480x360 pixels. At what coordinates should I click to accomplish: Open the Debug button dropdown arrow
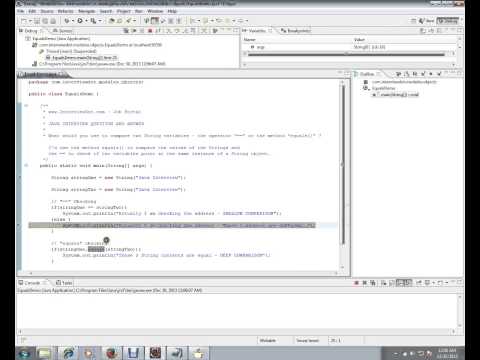[x=73, y=21]
